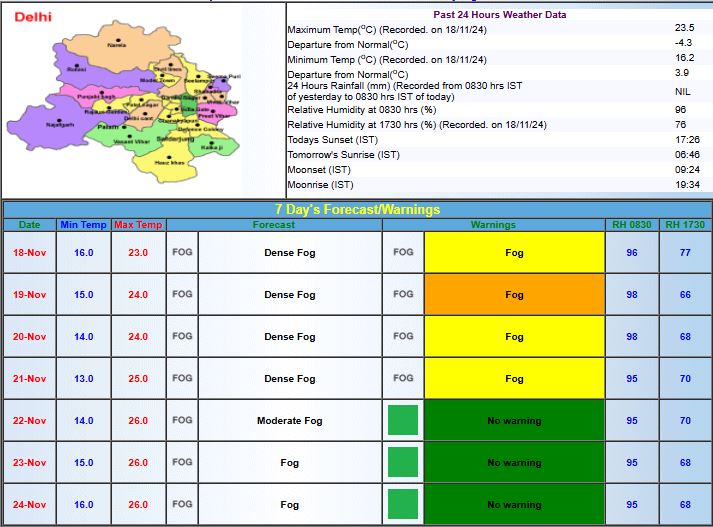Click the yellow Fog warning cell for 18-Nov

click(x=514, y=252)
